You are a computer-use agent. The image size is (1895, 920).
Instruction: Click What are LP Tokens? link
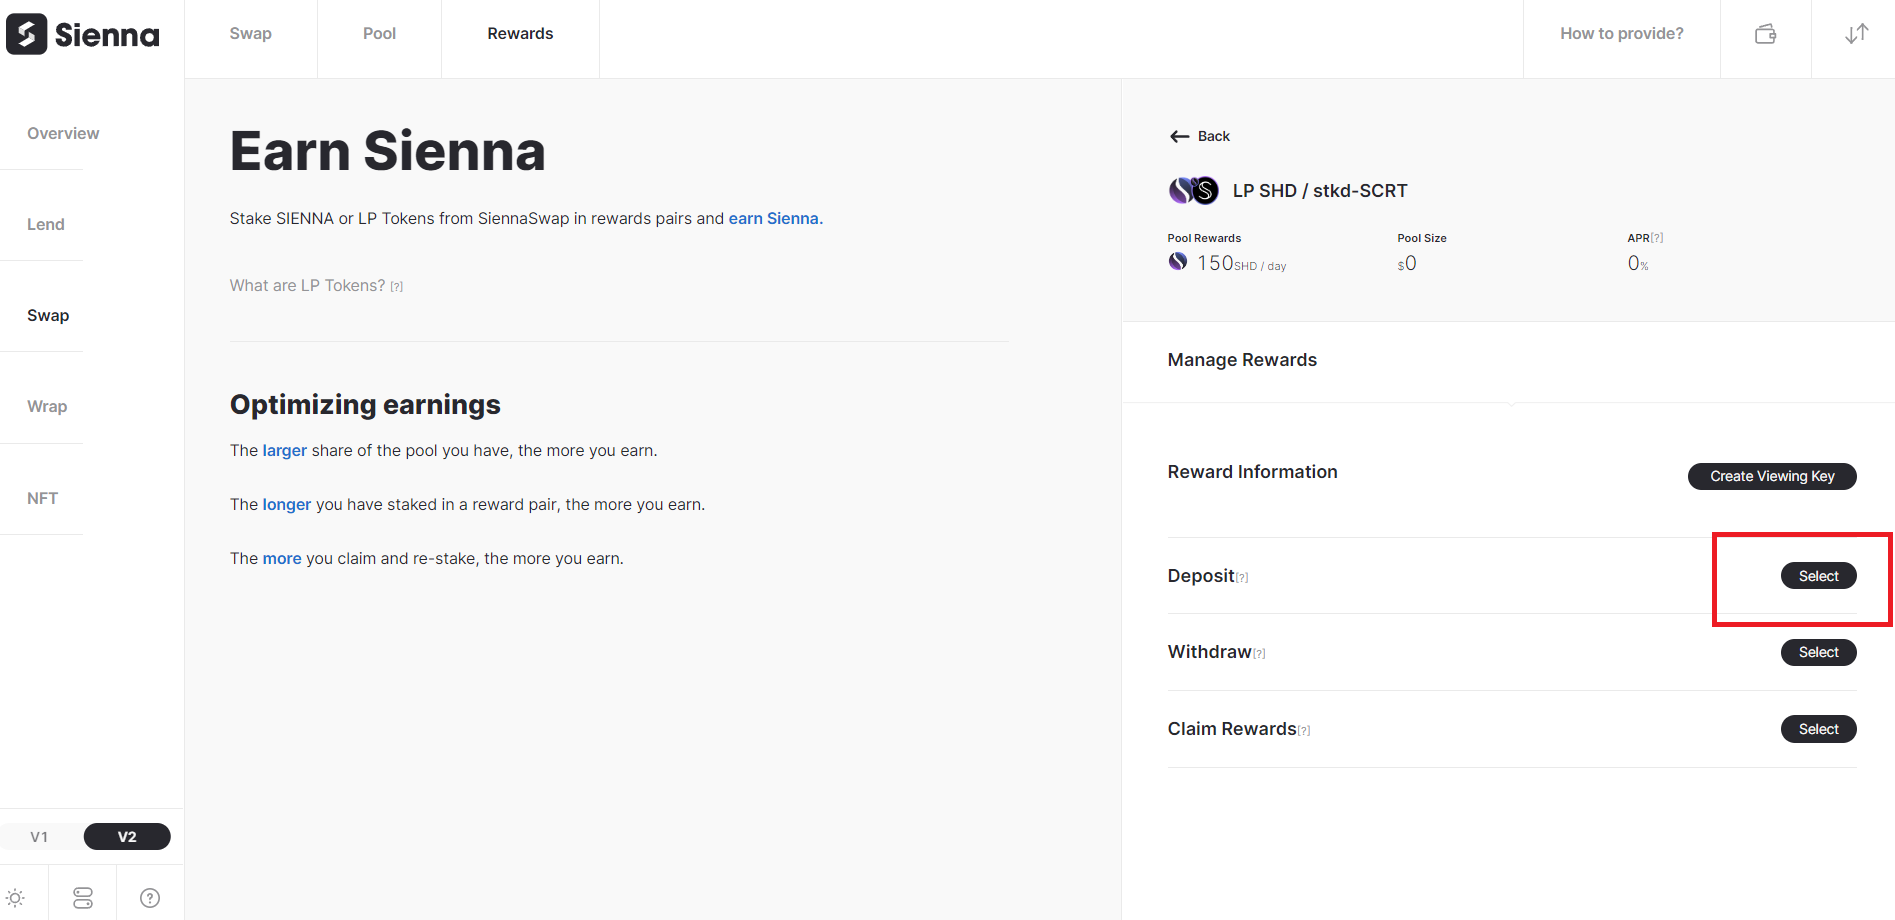click(x=307, y=286)
